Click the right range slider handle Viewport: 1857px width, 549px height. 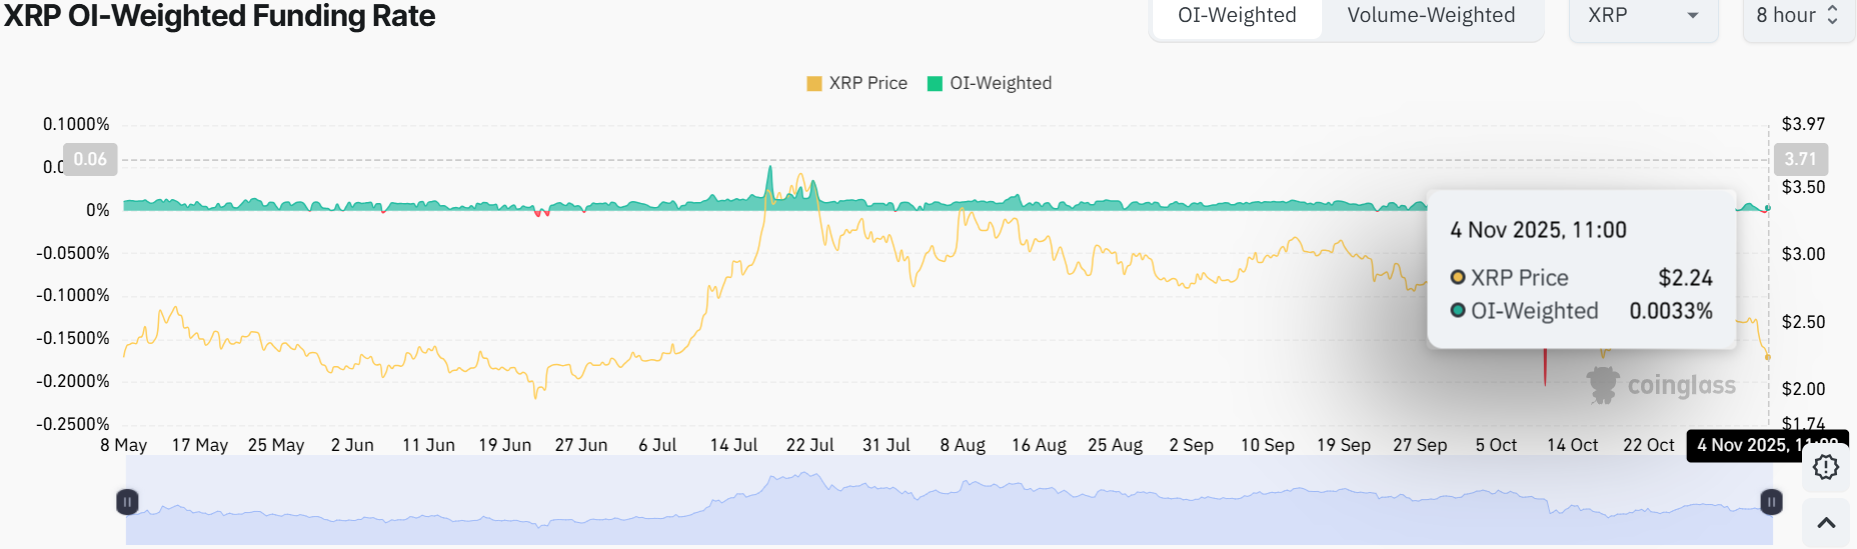(1770, 502)
